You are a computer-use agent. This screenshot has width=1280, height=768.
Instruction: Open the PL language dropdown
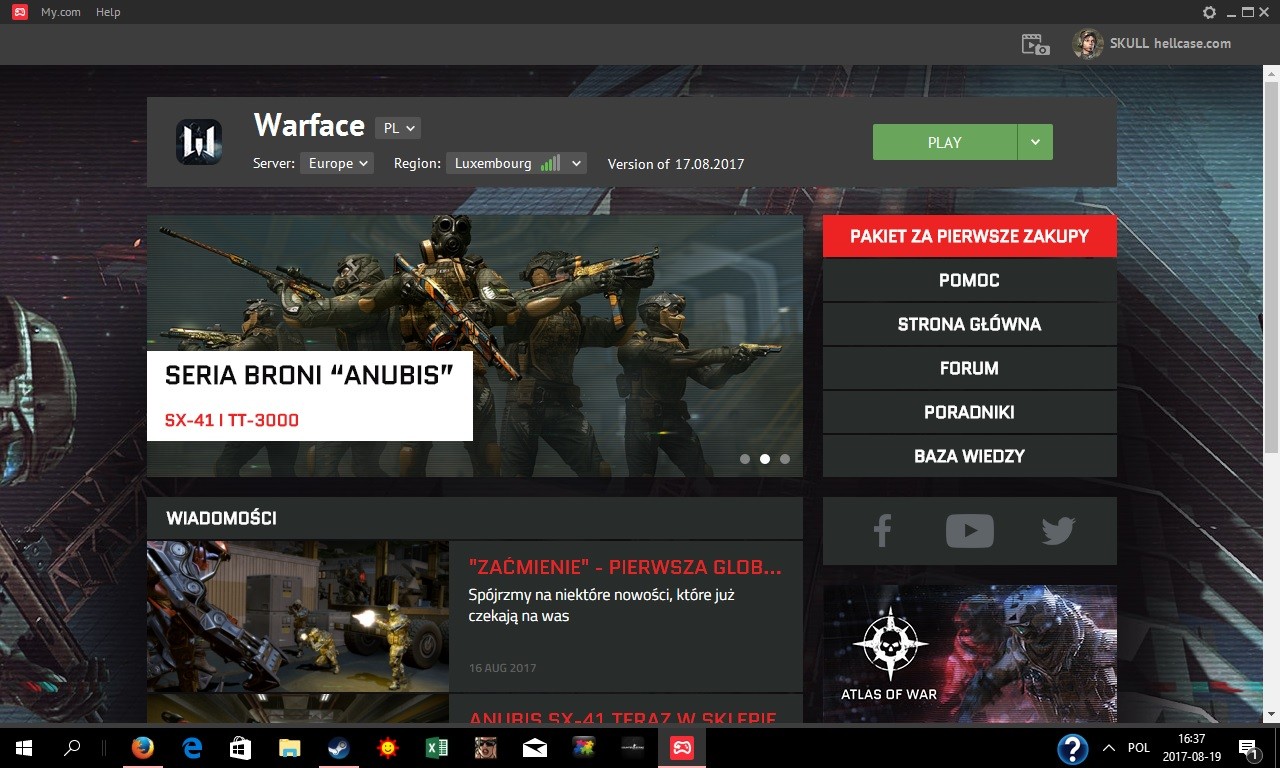tap(398, 129)
